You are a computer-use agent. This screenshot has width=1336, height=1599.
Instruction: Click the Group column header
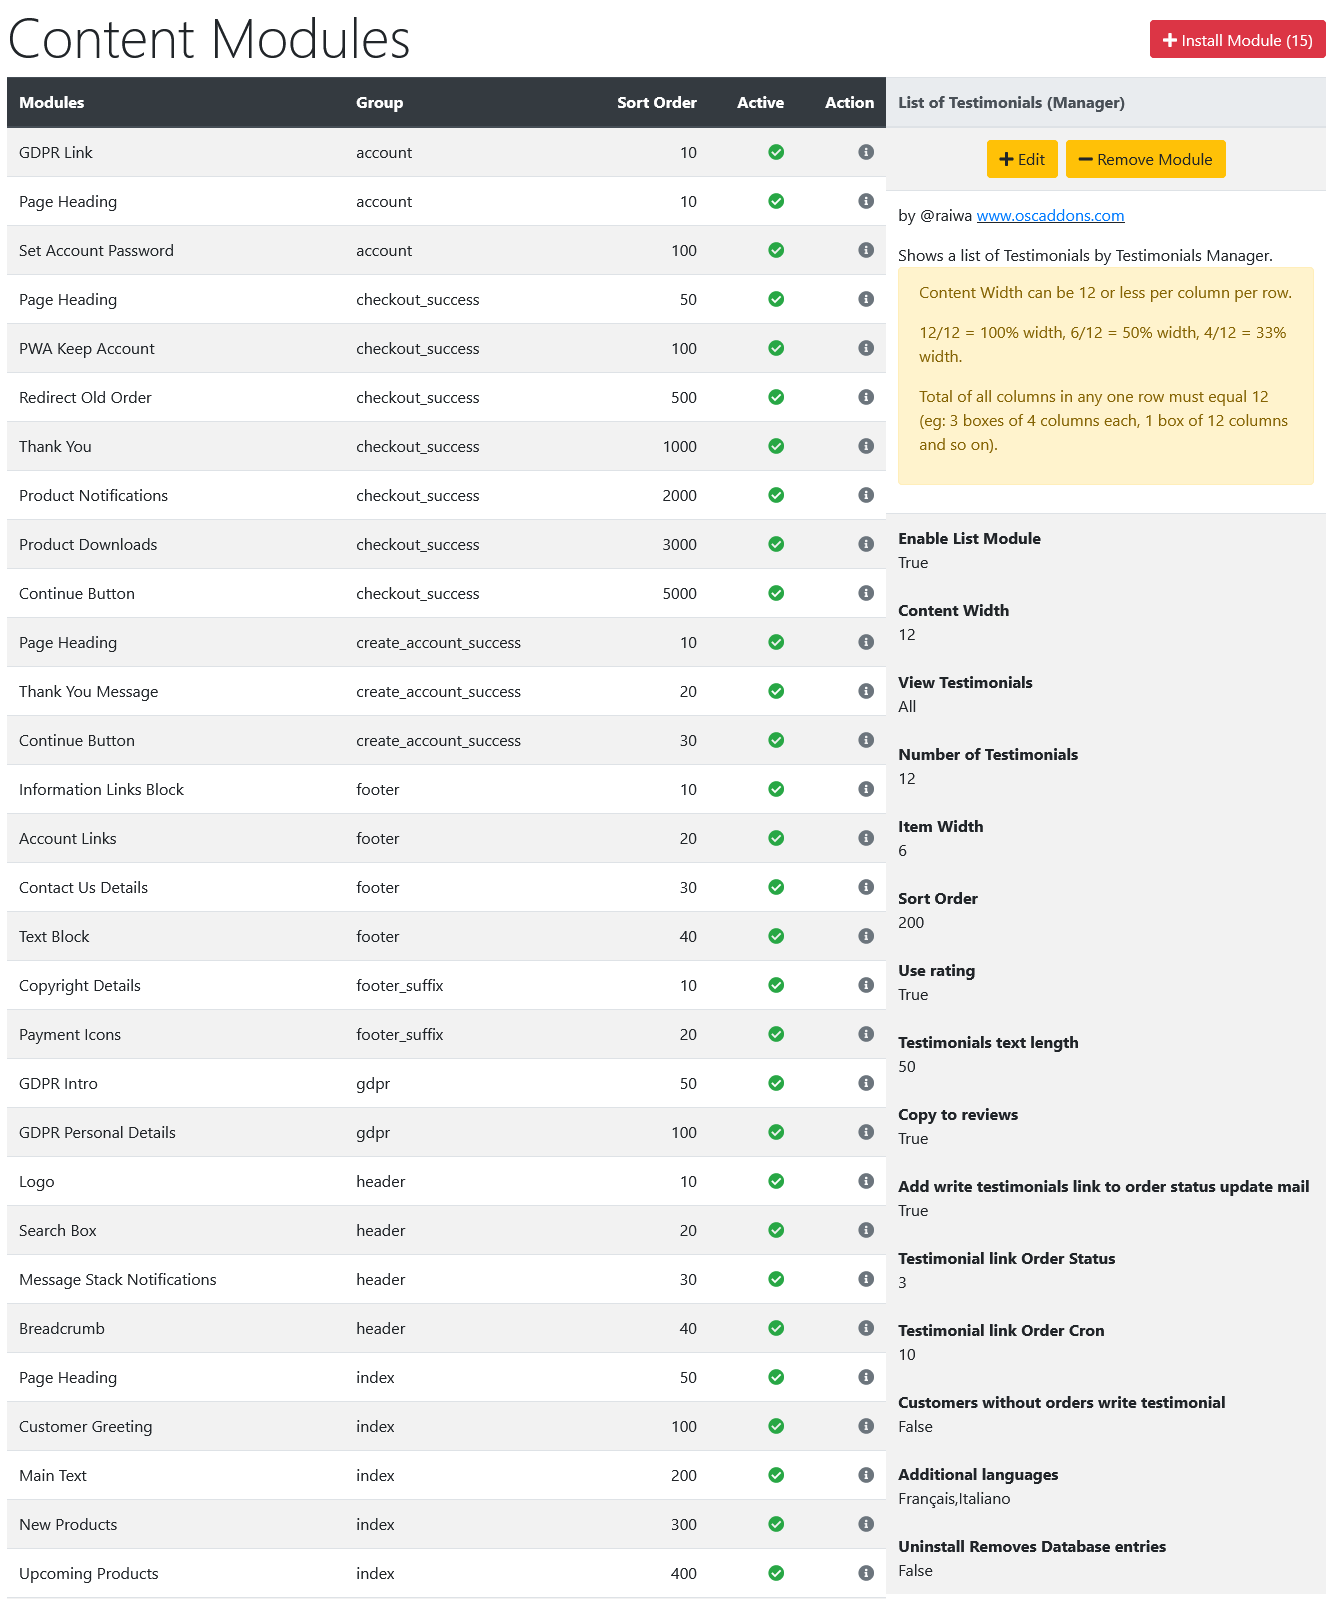tap(379, 102)
